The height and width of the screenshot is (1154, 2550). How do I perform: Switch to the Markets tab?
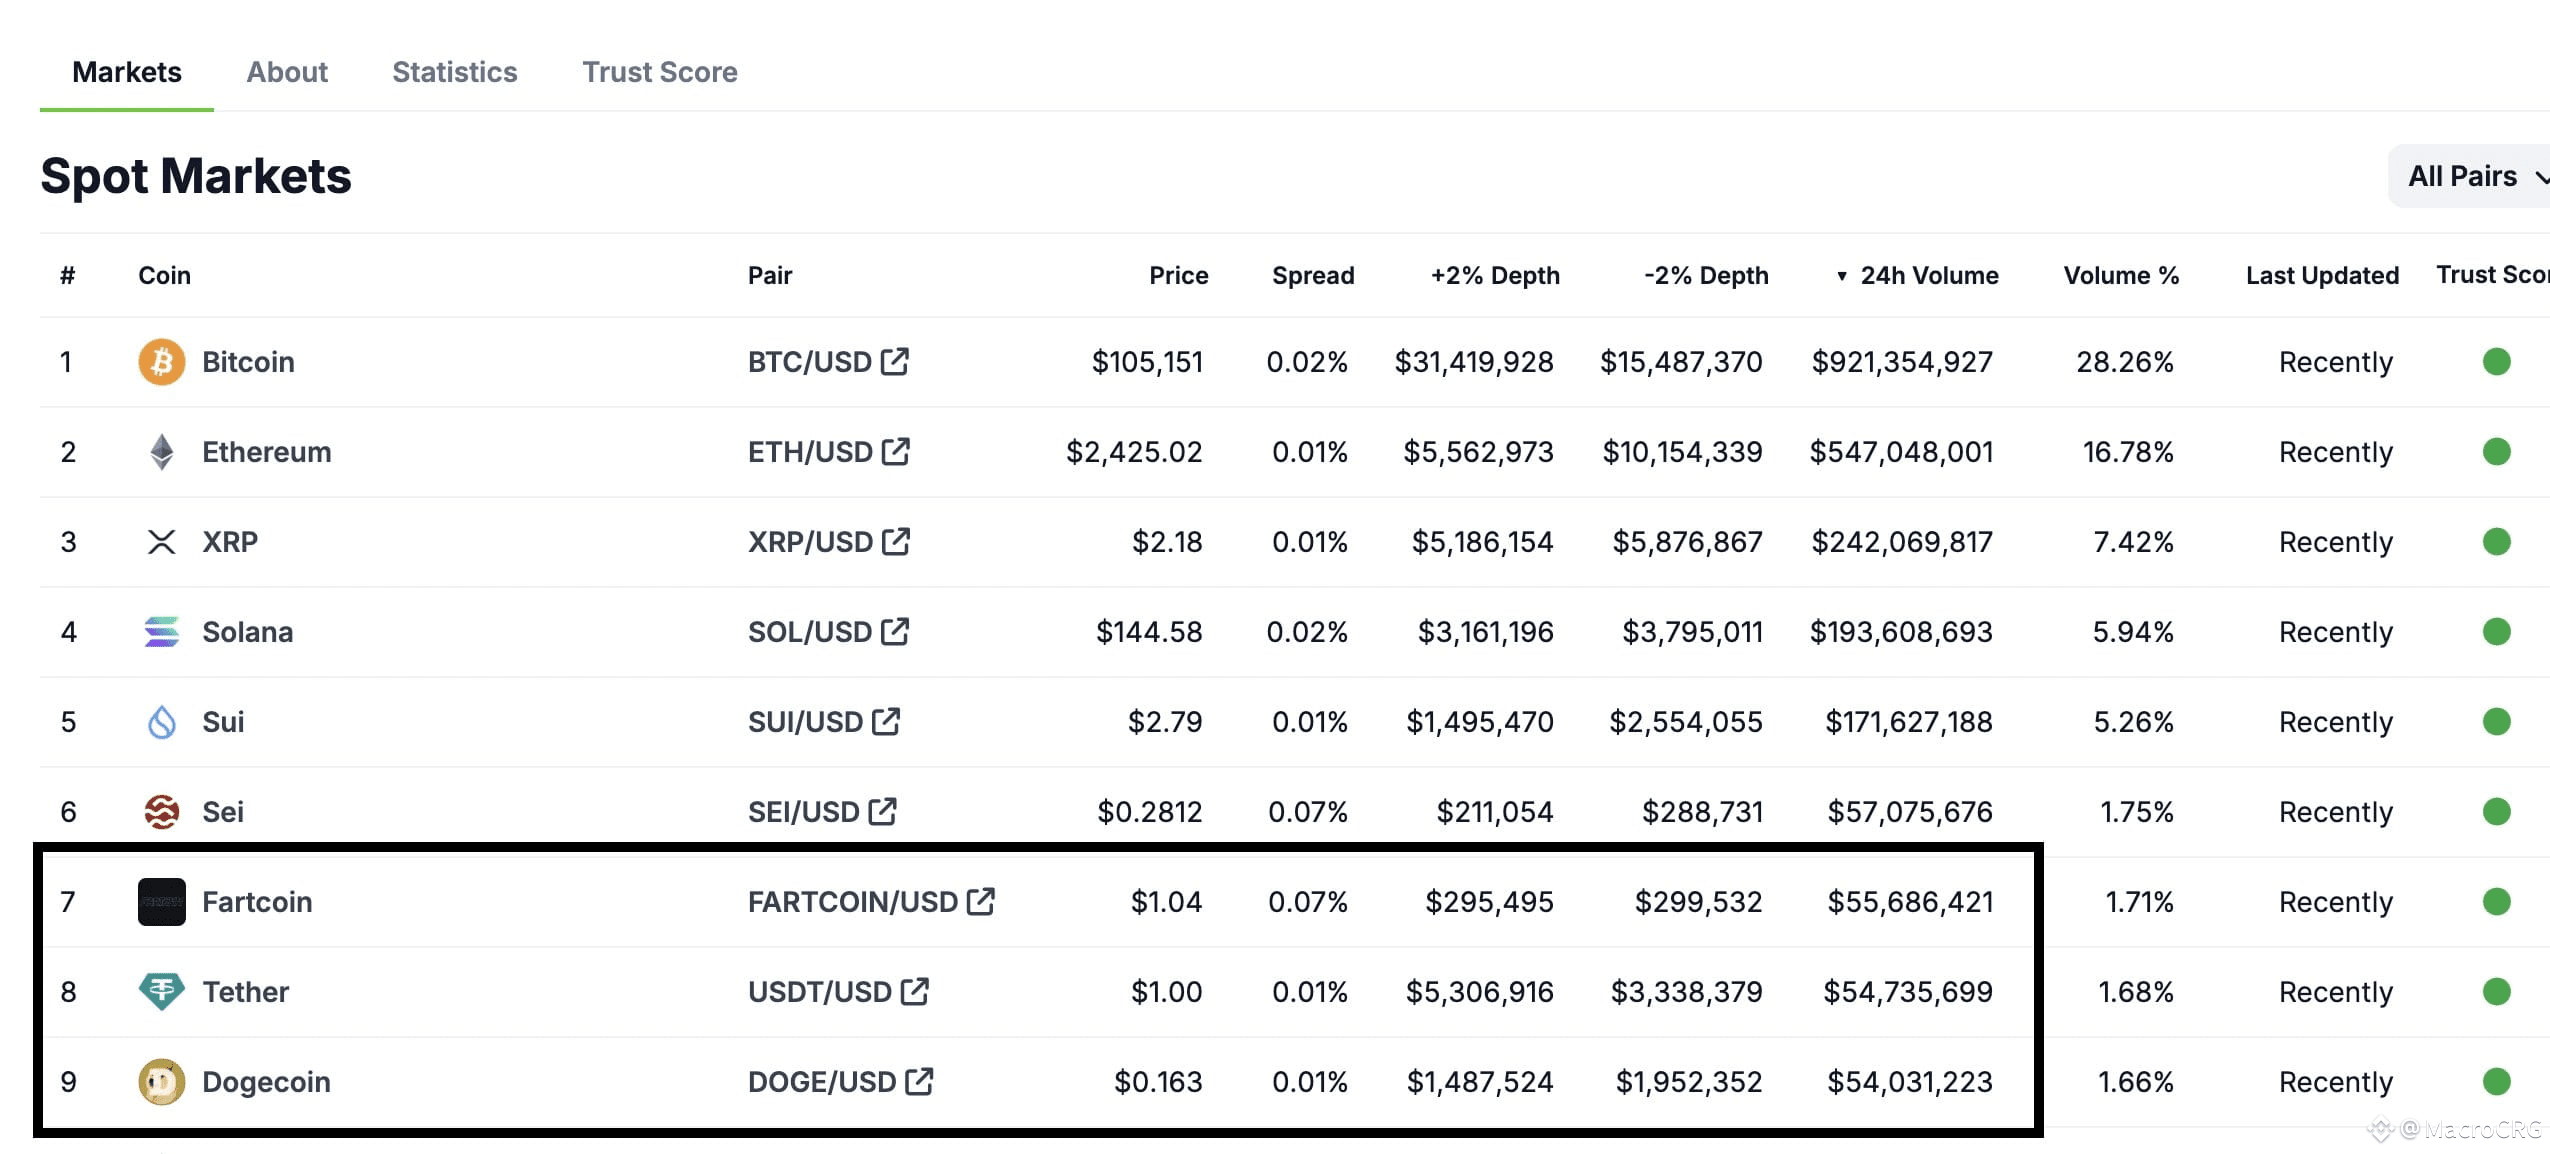(127, 72)
